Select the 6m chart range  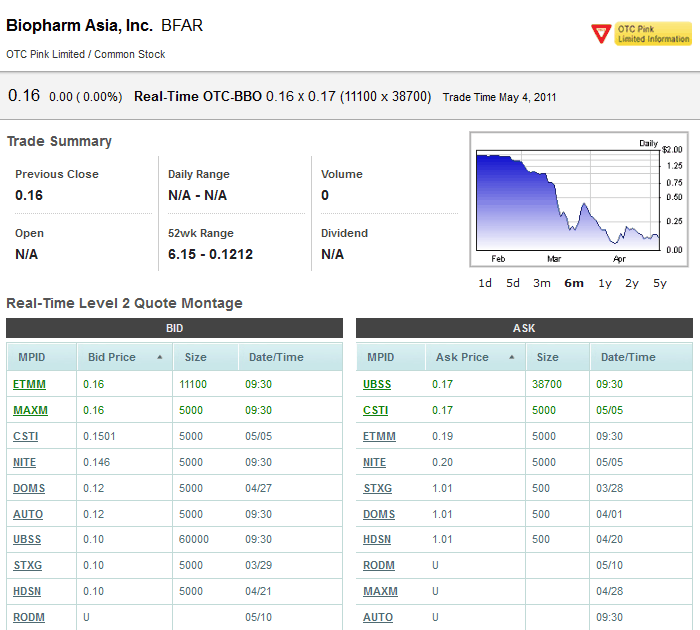pyautogui.click(x=574, y=283)
